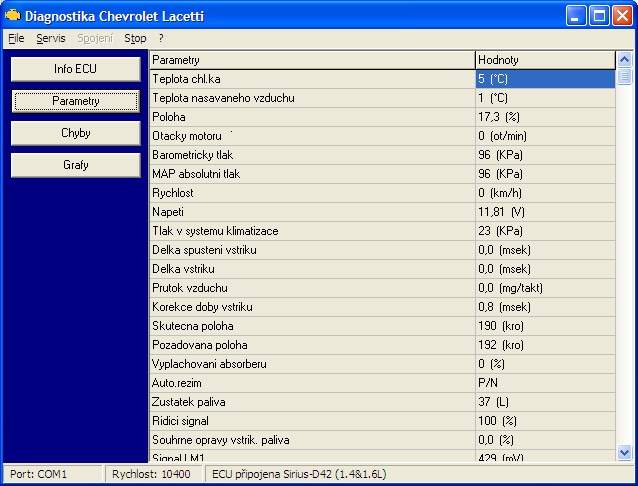
Task: Click the car icon in the title bar
Action: 13,15
